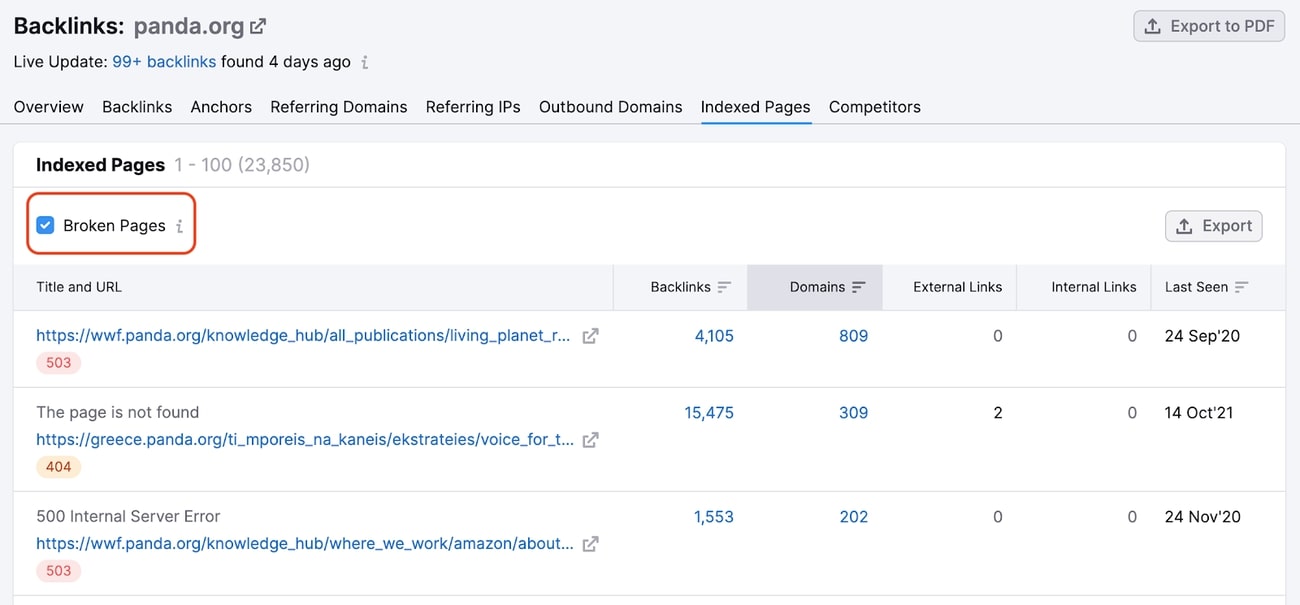Select the 404 status badge
The width and height of the screenshot is (1300, 605).
(59, 467)
